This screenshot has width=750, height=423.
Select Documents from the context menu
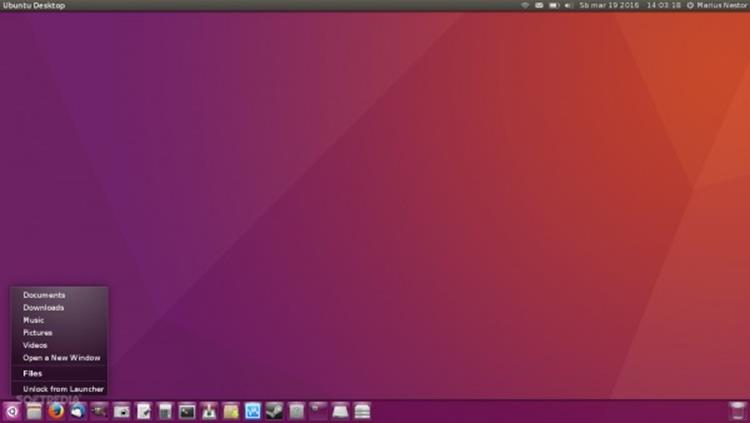[44, 295]
